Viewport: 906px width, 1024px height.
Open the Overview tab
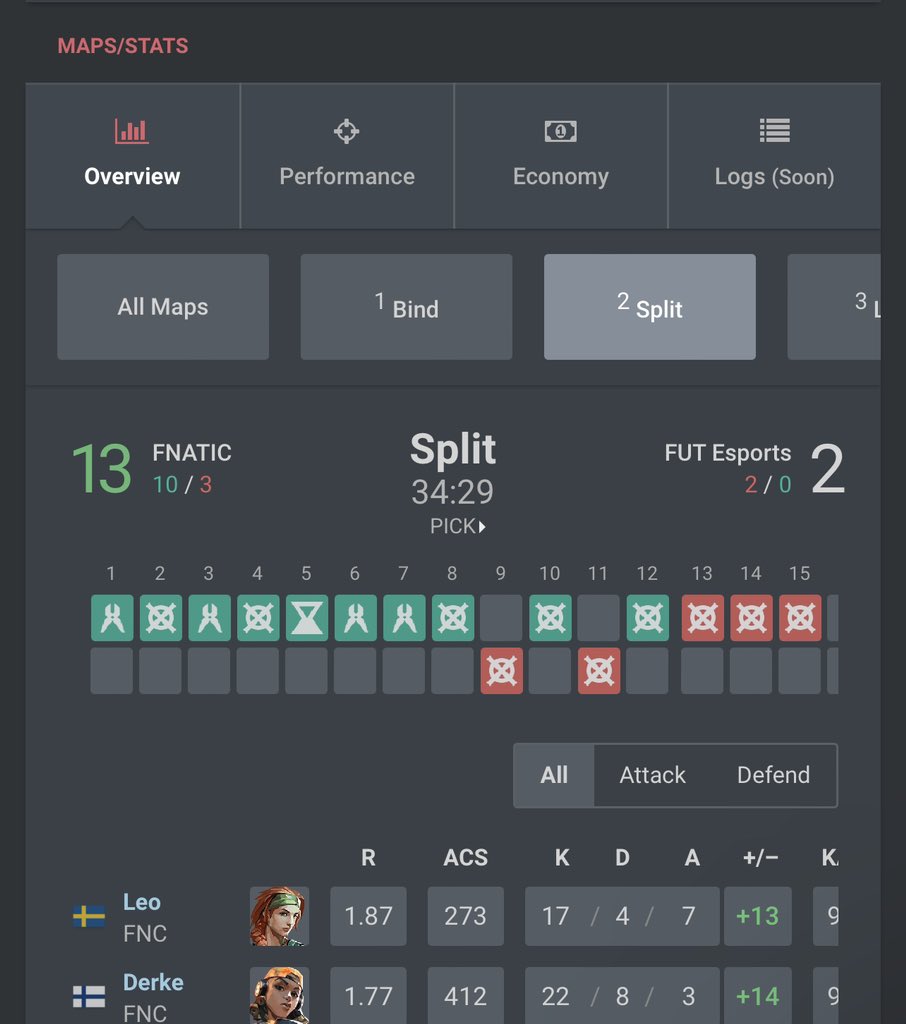pyautogui.click(x=132, y=155)
